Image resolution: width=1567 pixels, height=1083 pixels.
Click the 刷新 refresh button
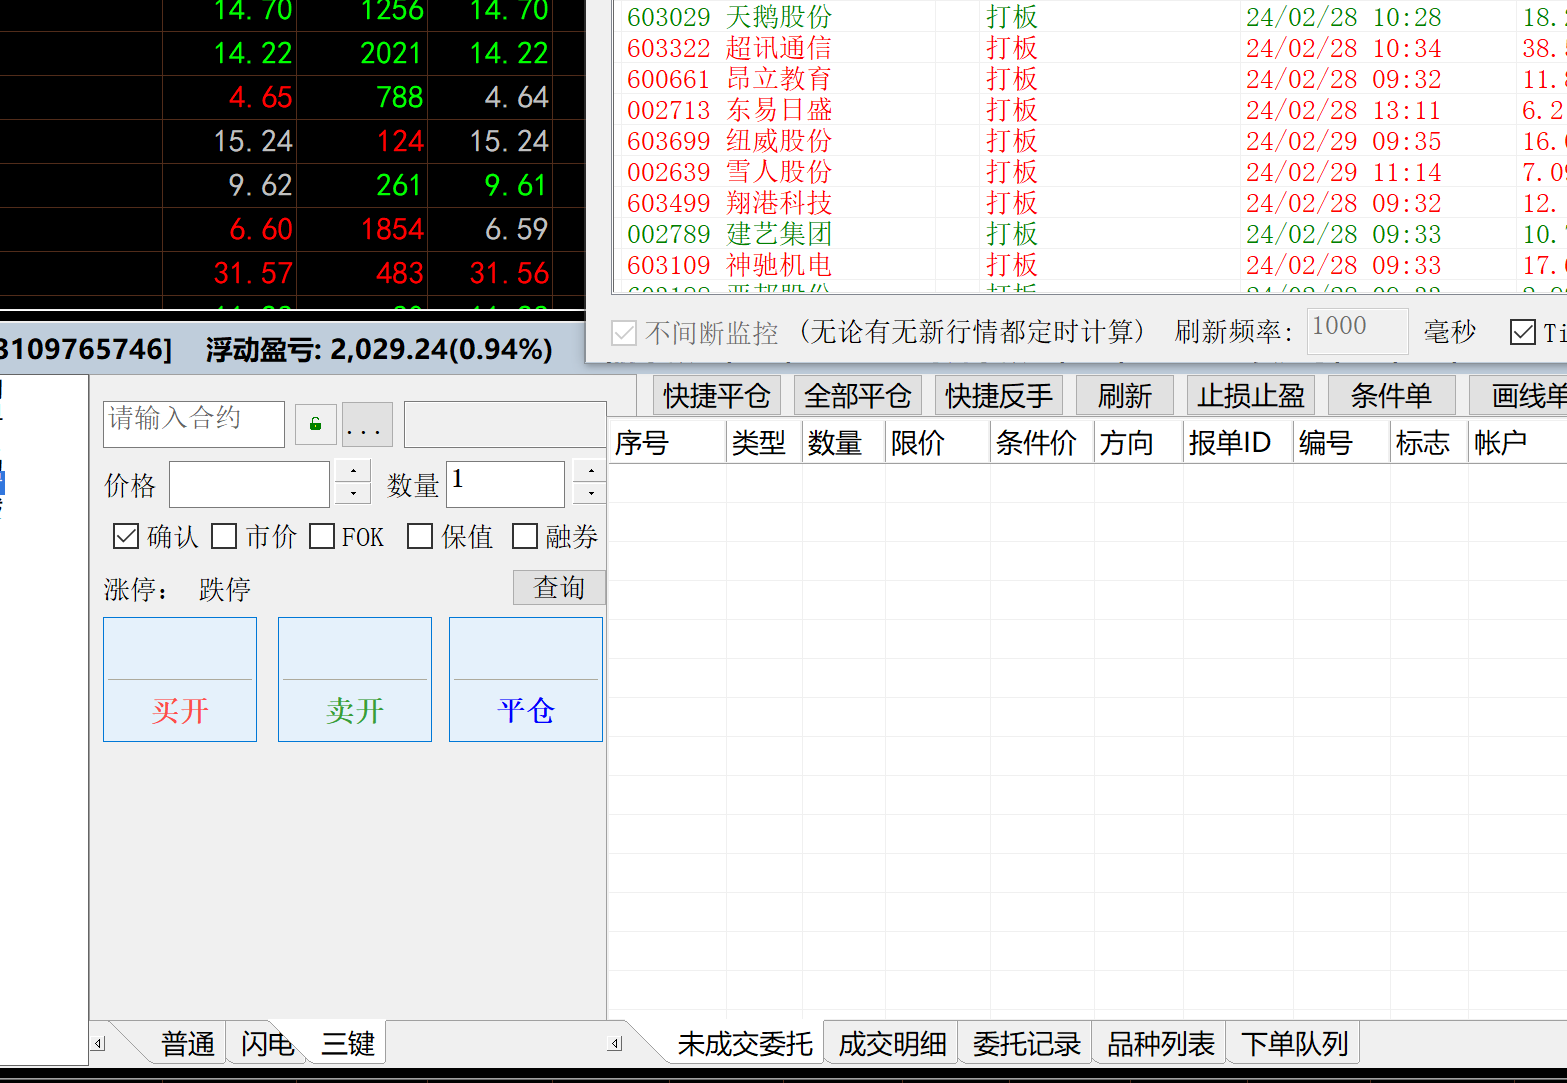(x=1125, y=396)
